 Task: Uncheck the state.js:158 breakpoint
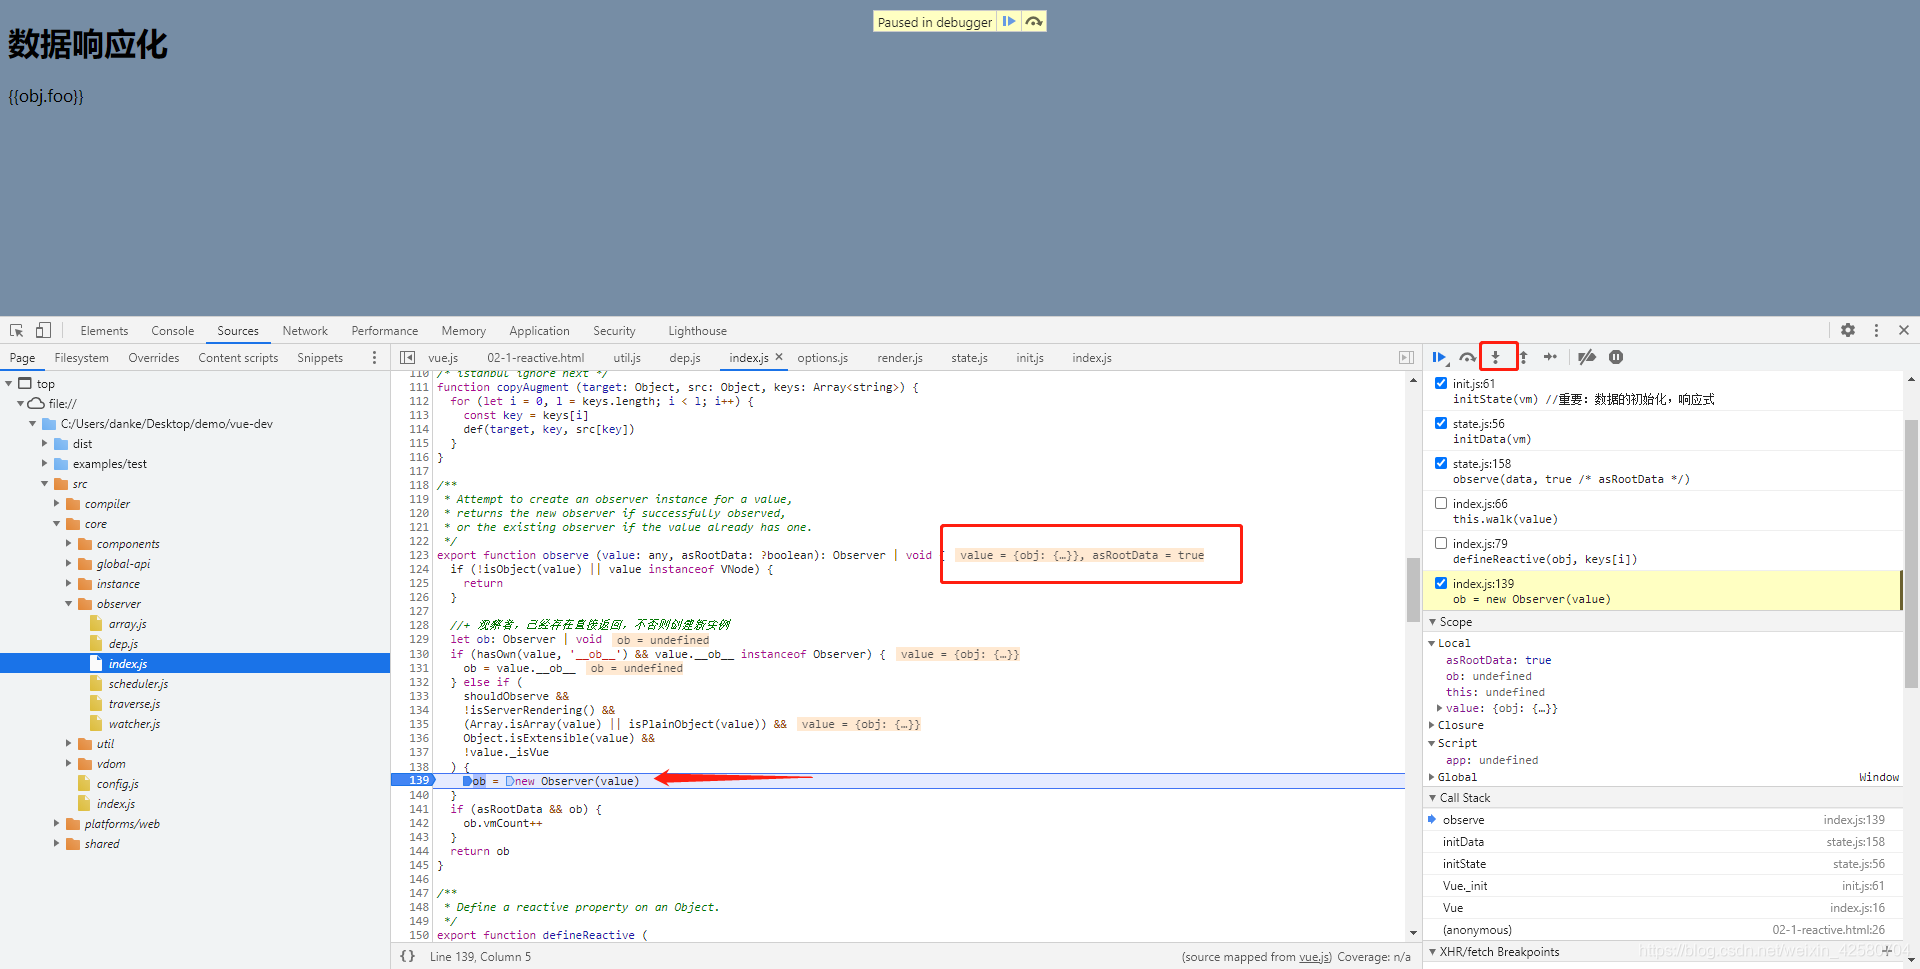[x=1441, y=463]
